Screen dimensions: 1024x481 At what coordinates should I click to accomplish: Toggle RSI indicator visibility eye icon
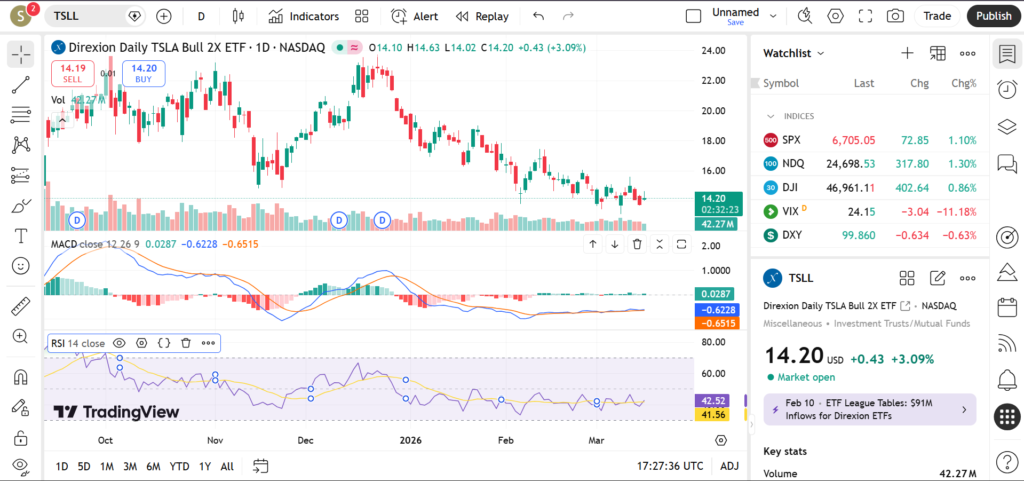(x=119, y=343)
